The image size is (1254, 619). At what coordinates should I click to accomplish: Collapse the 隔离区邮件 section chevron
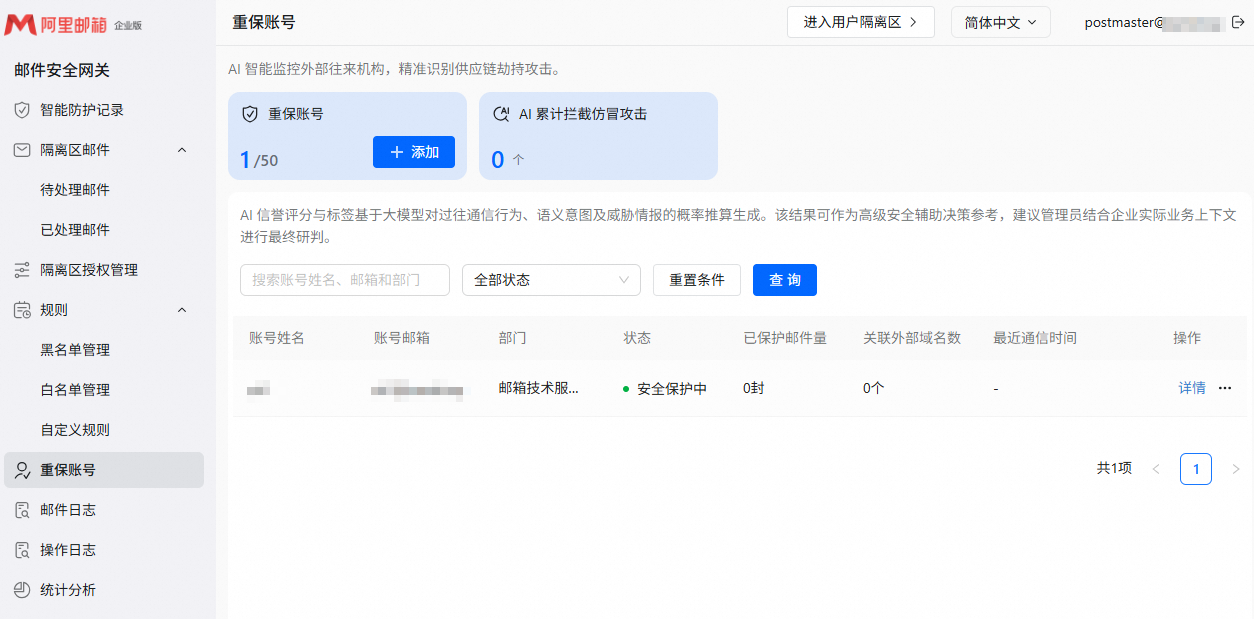[x=182, y=150]
